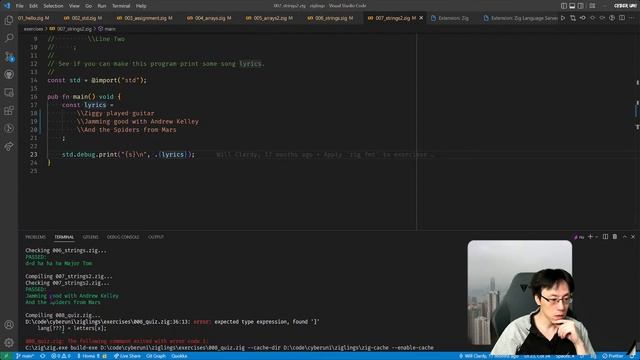Image resolution: width=640 pixels, height=360 pixels.
Task: Click the split editor right icon
Action: 622,18
